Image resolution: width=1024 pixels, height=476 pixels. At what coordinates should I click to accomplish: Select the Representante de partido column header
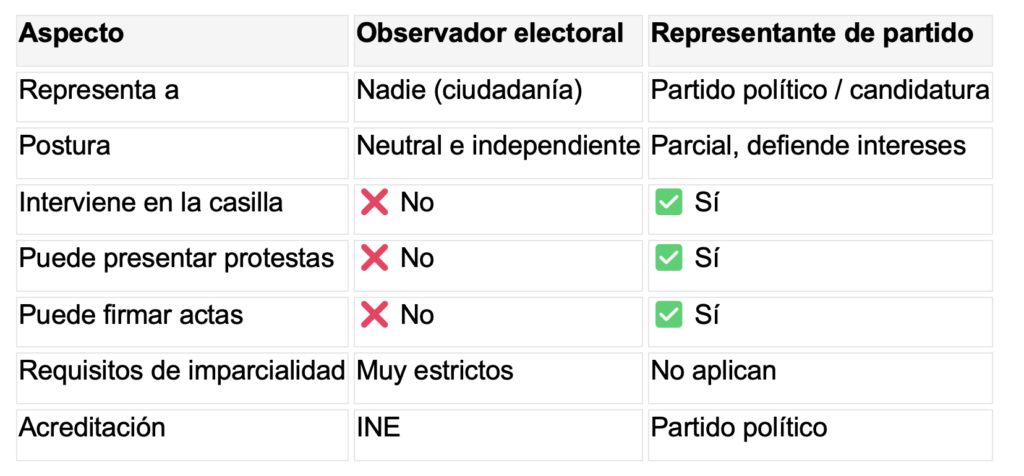pyautogui.click(x=812, y=33)
